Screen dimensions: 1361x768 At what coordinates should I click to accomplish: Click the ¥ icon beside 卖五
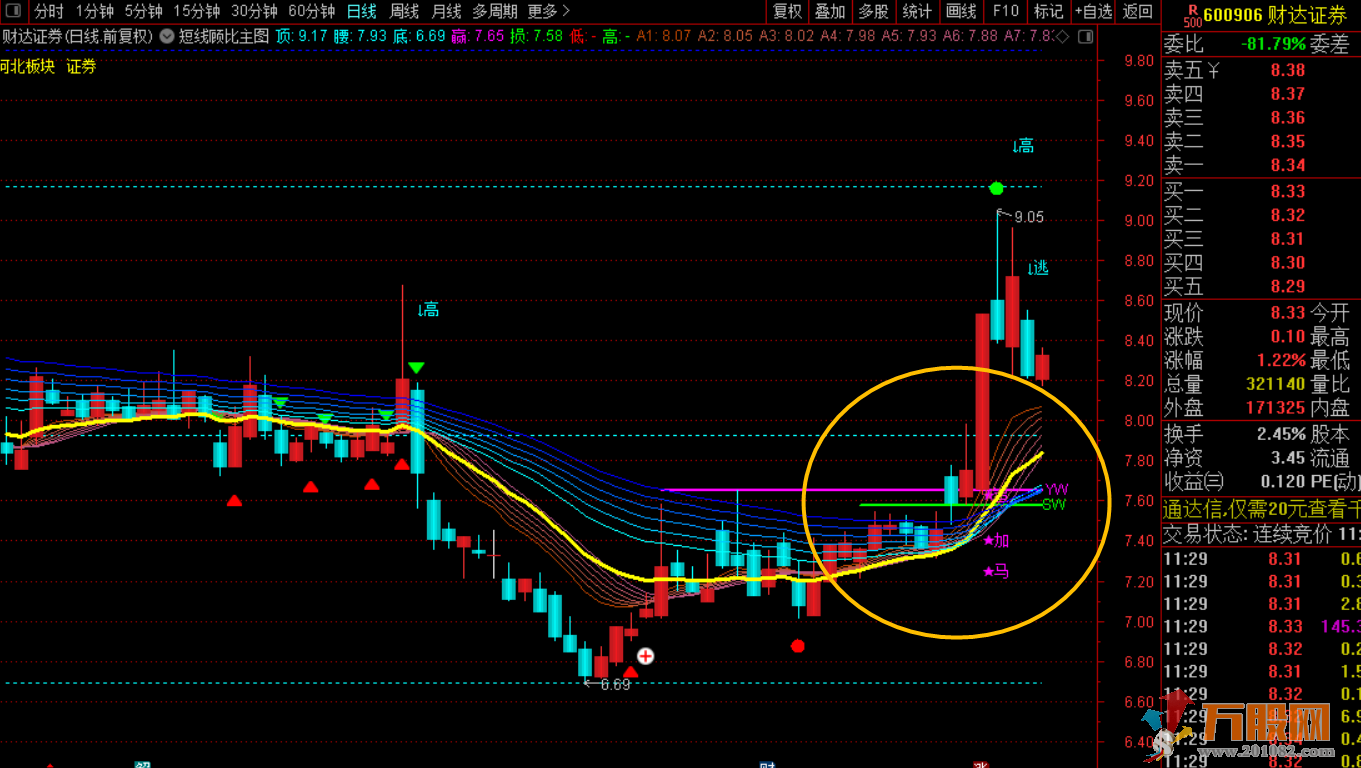tap(1213, 71)
